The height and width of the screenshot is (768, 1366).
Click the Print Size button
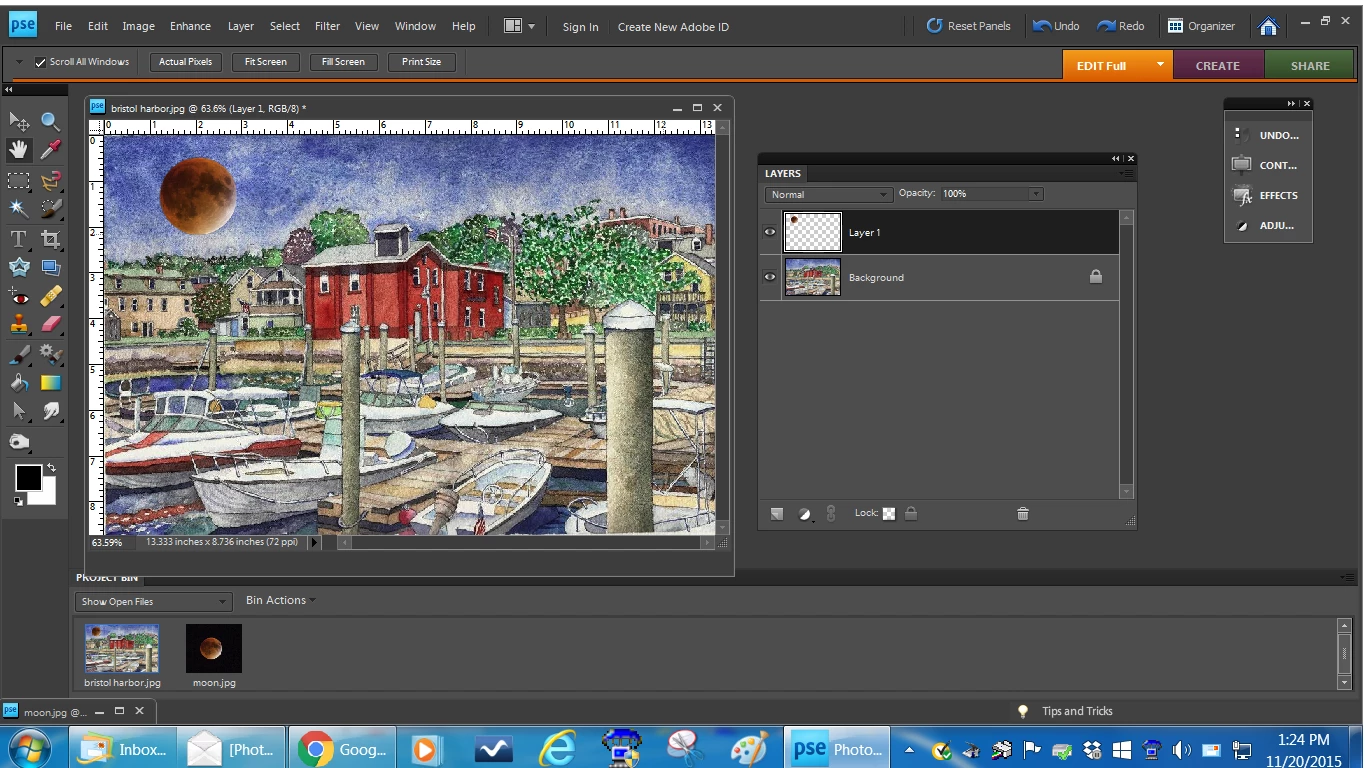pos(421,62)
